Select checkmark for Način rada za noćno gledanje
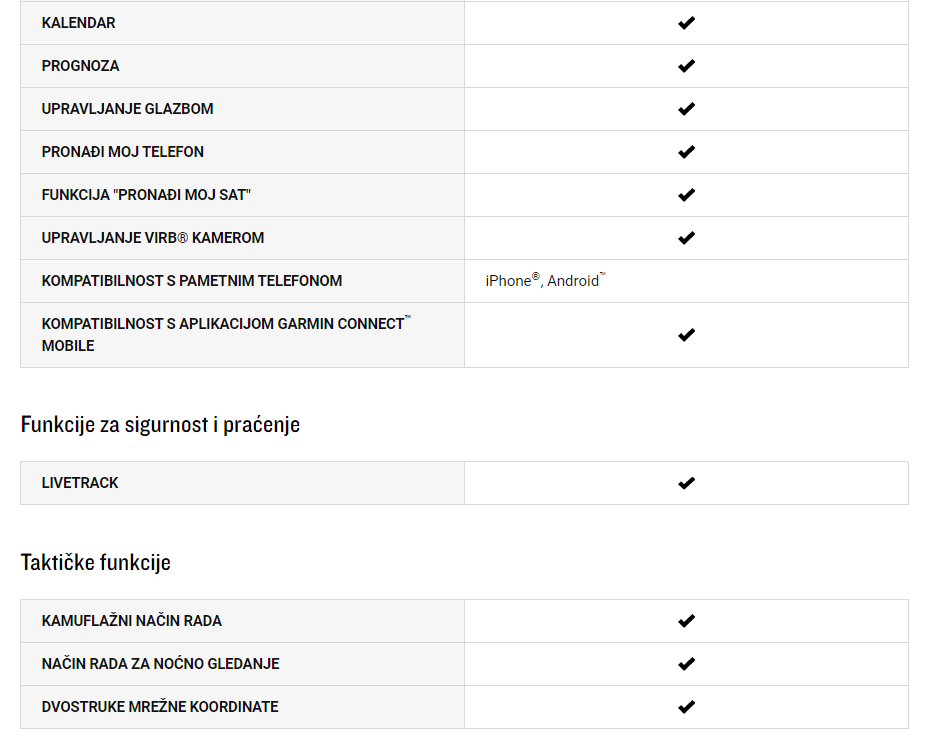Screen dimensions: 929x744 coord(686,664)
